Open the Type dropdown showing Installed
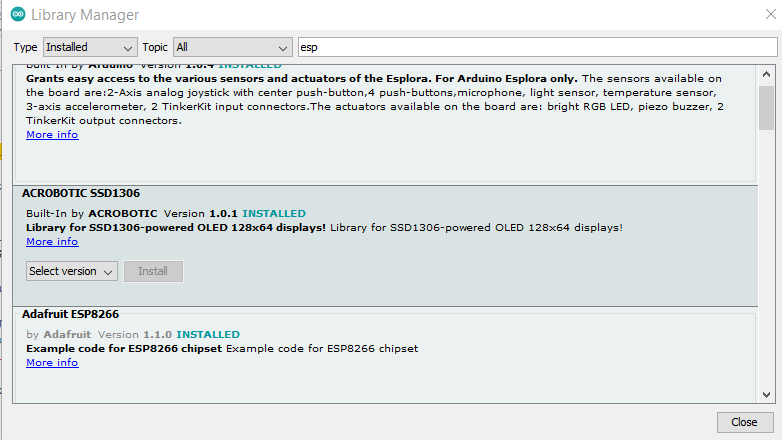The height and width of the screenshot is (440, 782). (x=90, y=47)
